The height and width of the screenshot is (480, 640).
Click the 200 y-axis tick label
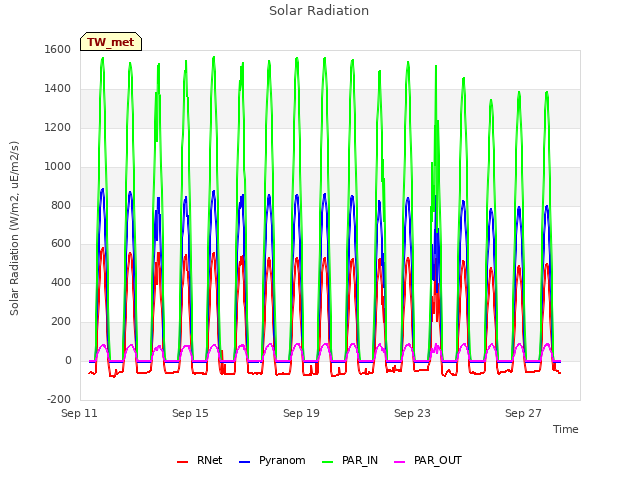point(61,322)
